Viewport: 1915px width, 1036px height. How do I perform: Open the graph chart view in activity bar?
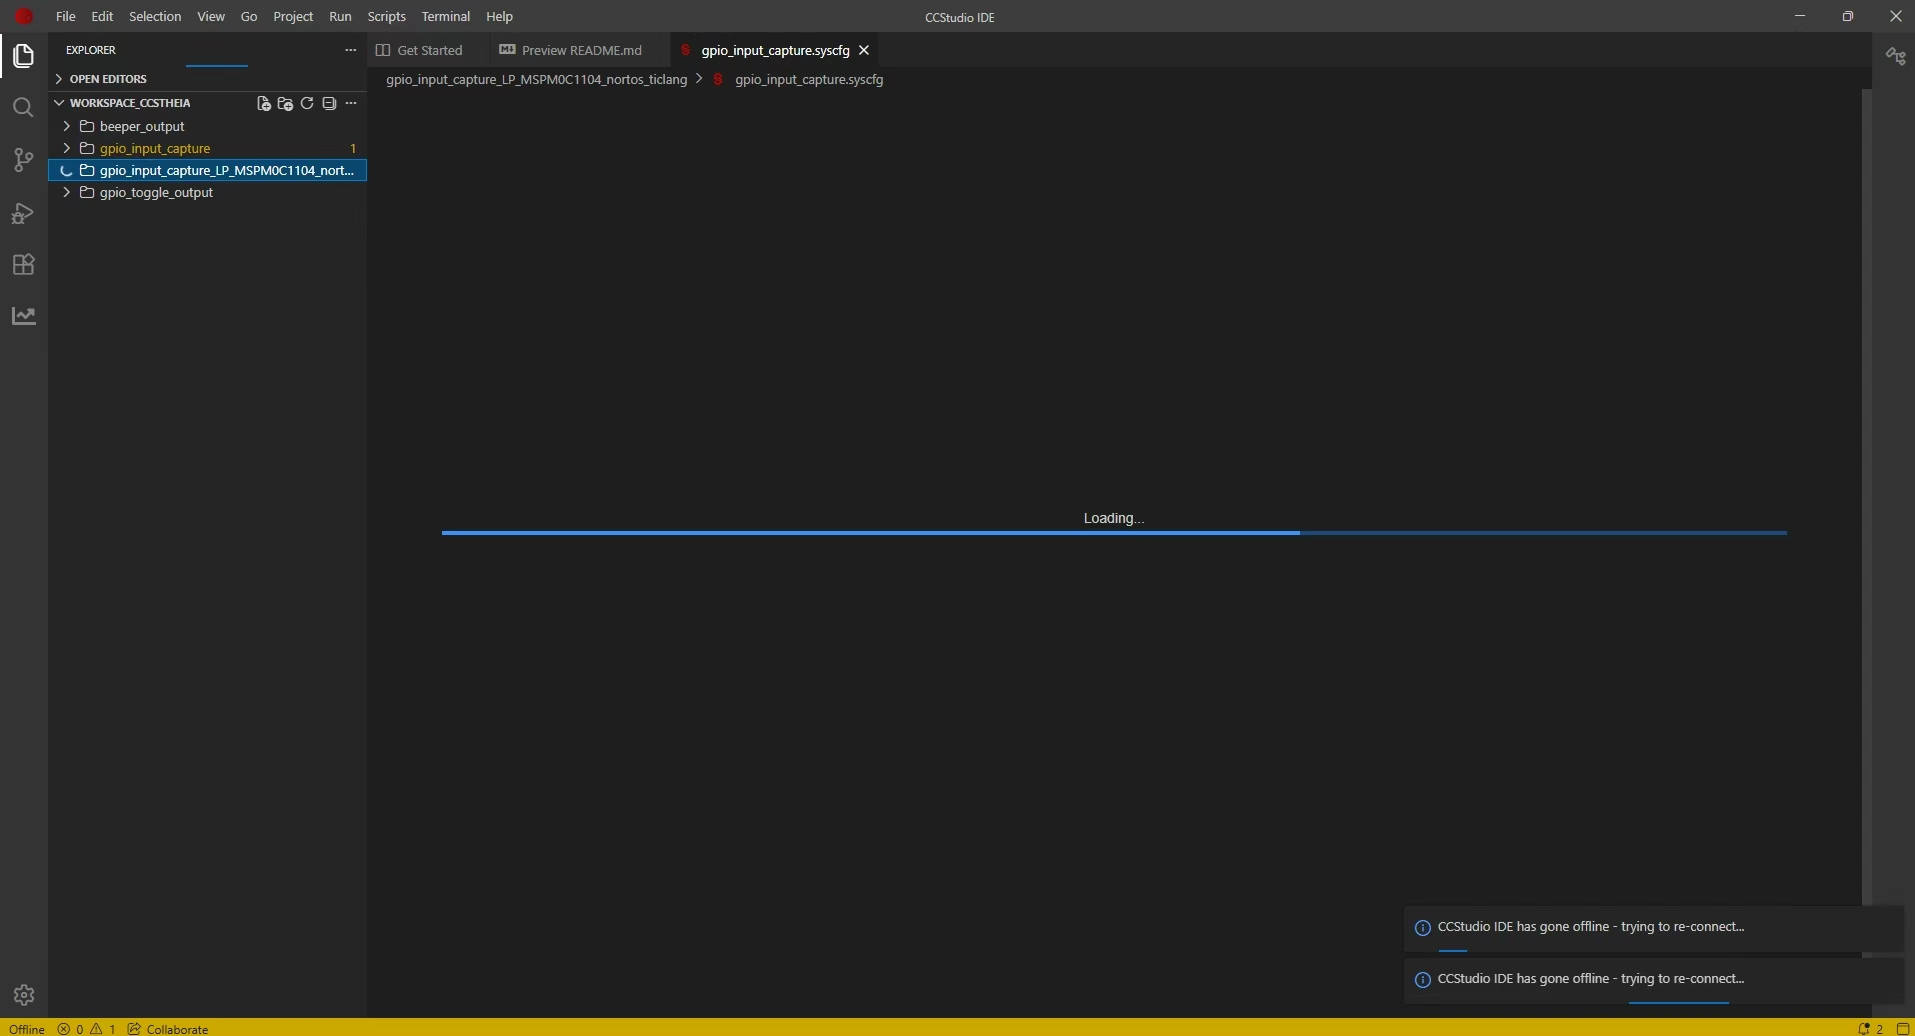click(23, 316)
